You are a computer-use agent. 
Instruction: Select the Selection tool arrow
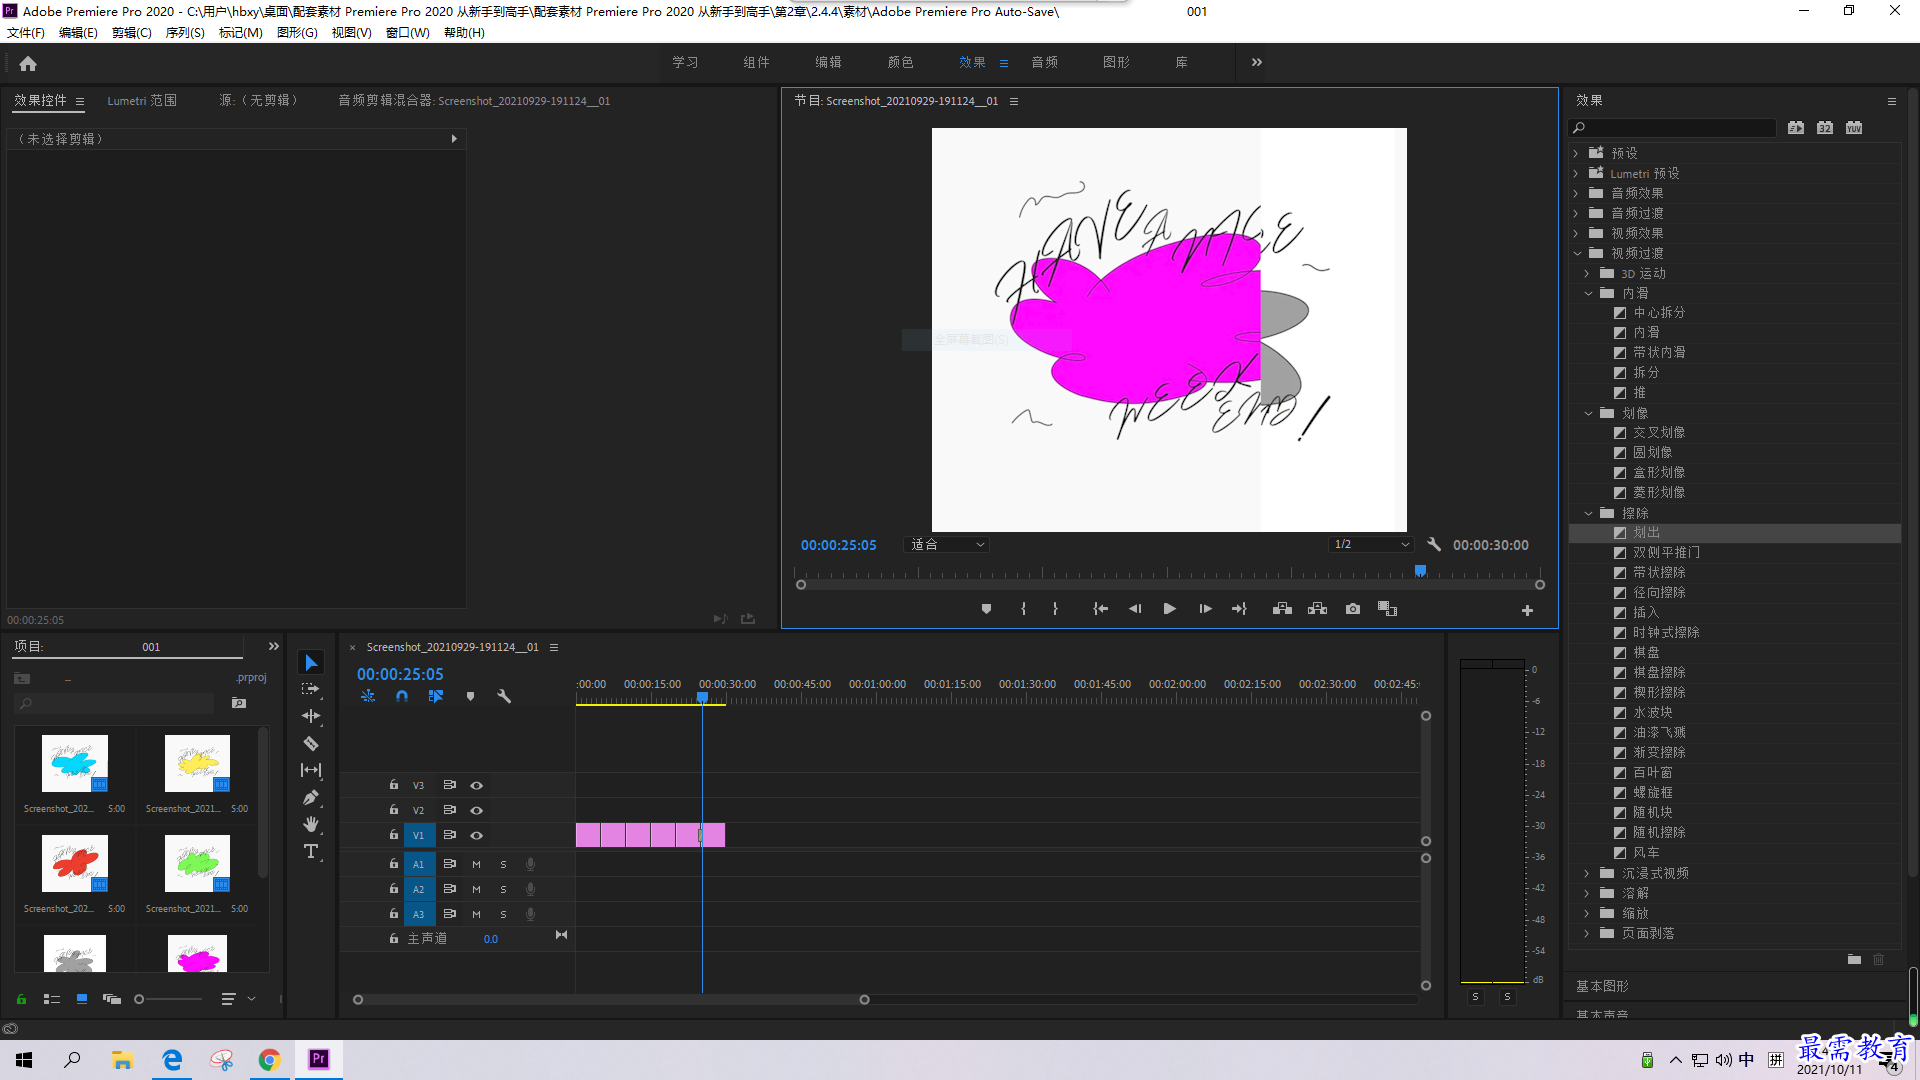click(311, 663)
